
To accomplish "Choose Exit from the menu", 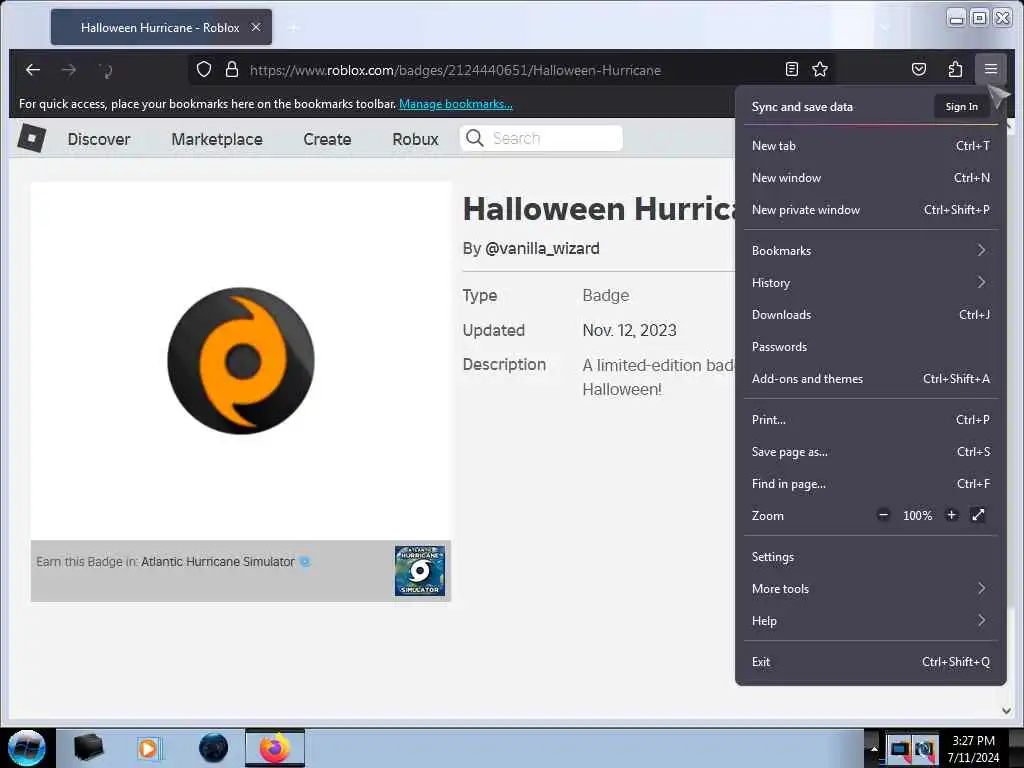I will [871, 662].
